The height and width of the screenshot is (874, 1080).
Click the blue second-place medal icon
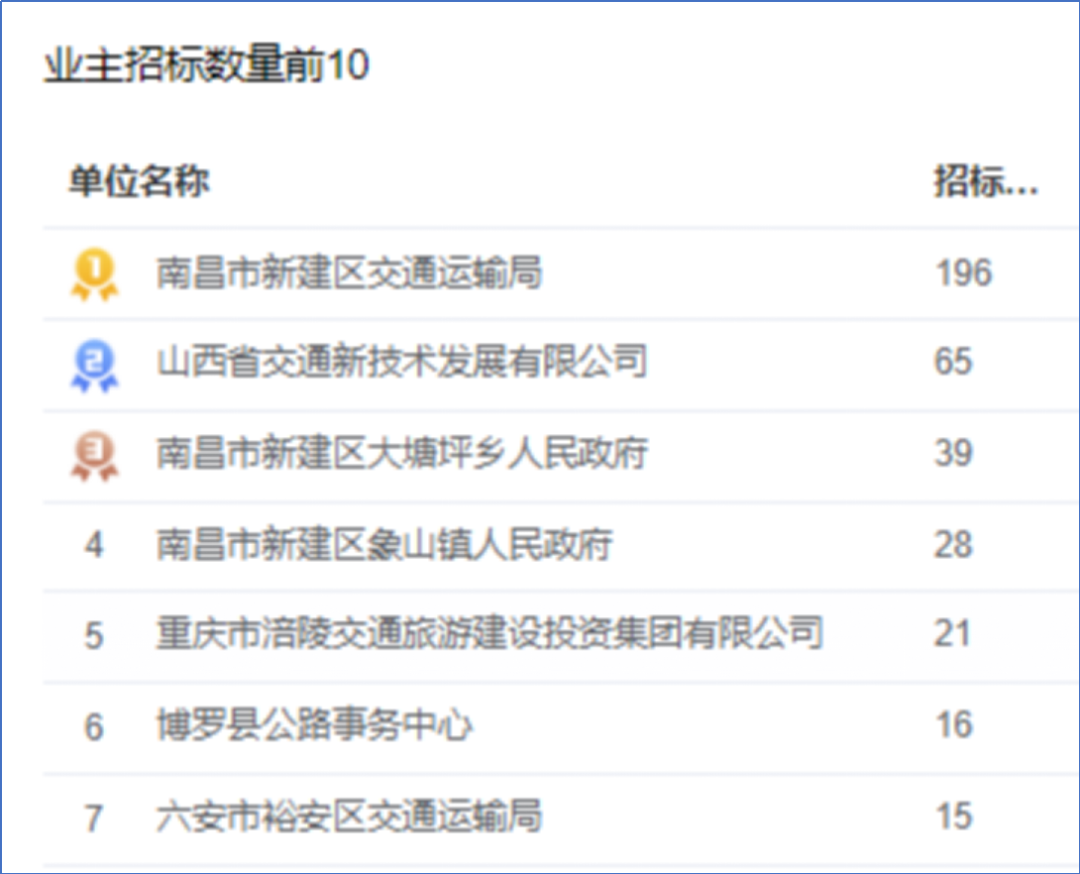click(95, 365)
